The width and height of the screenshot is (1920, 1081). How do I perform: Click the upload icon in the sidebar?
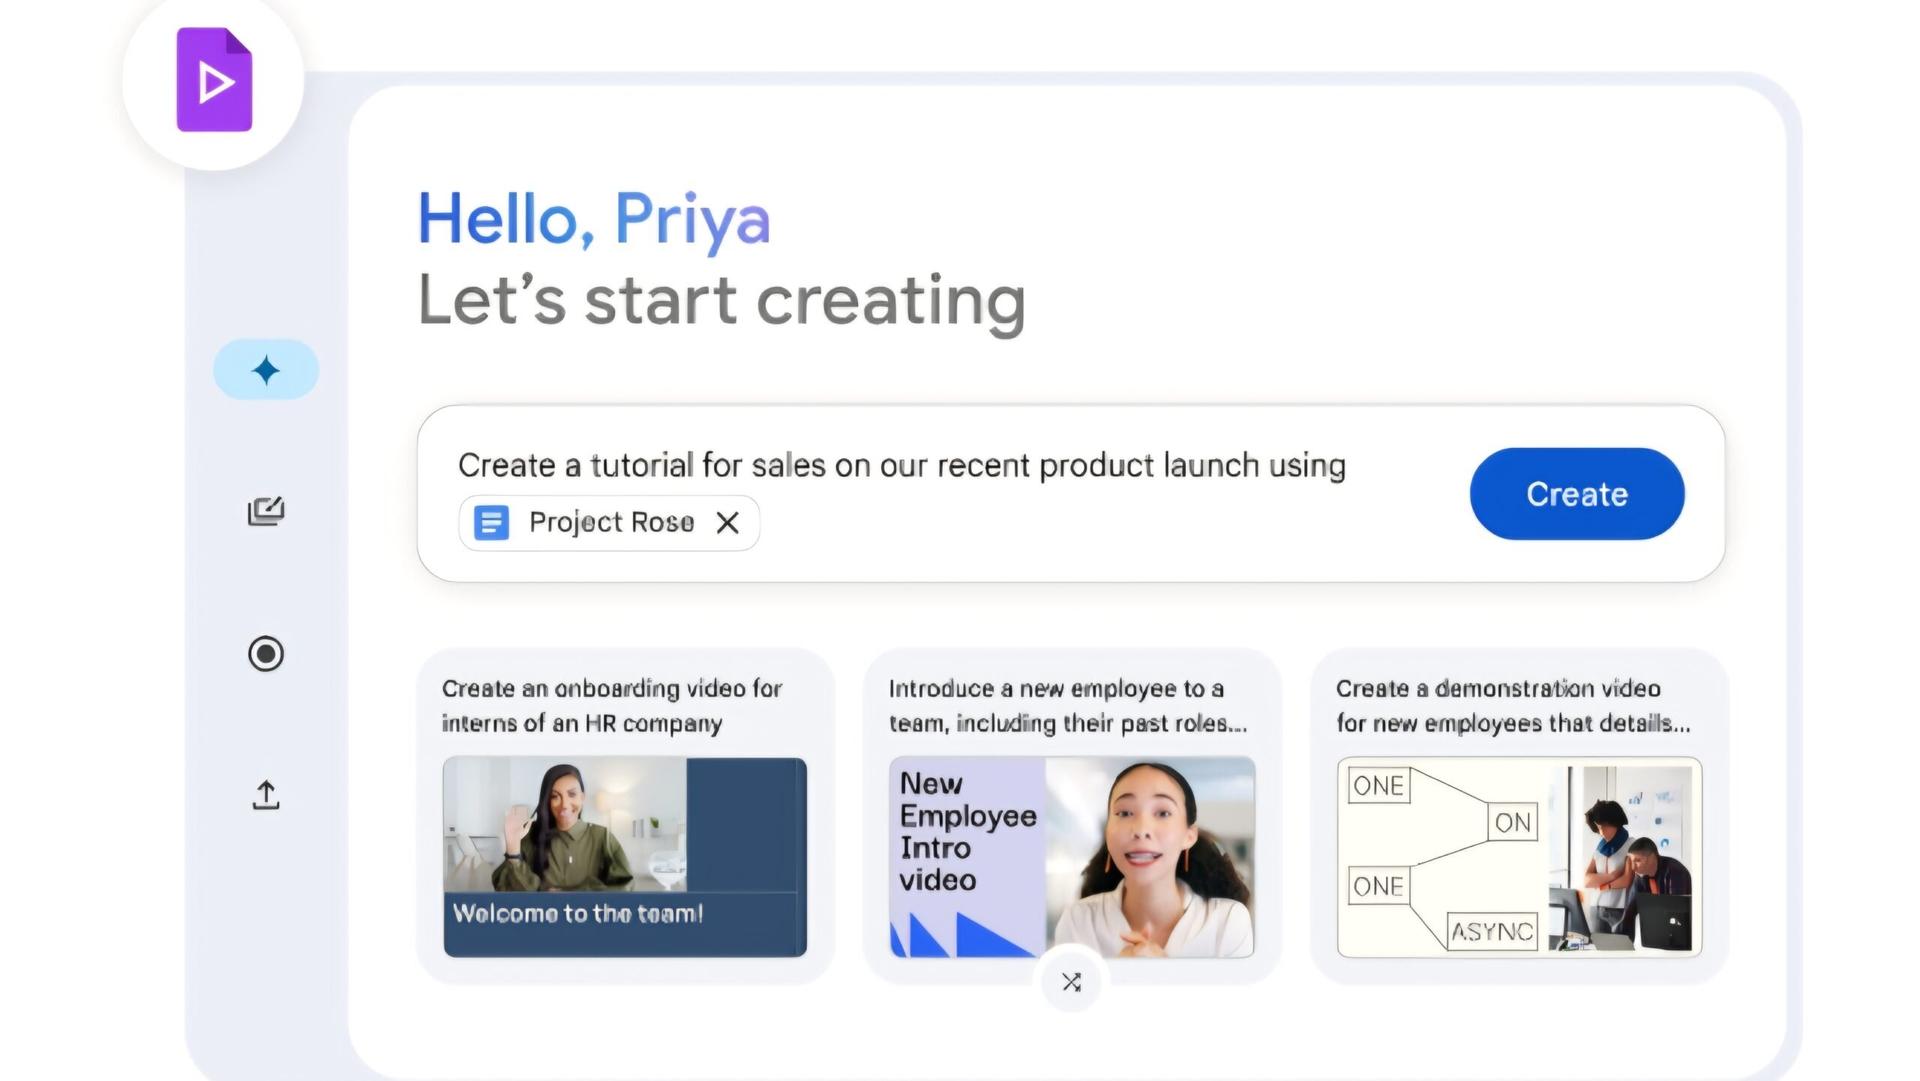coord(265,796)
